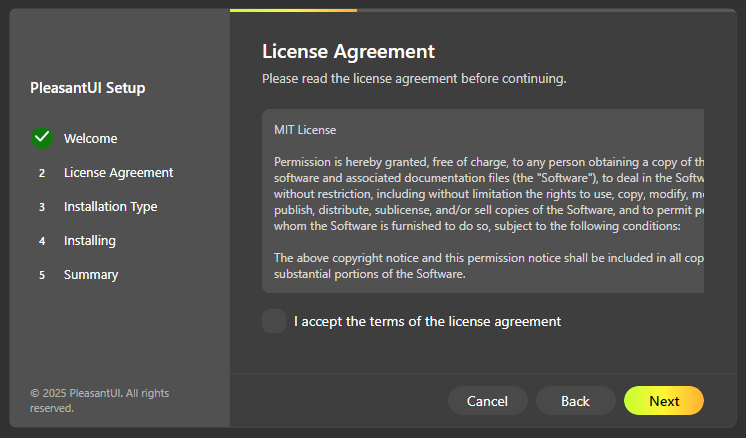This screenshot has height=438, width=746.
Task: Accept the license agreement terms checkbox
Action: (x=273, y=321)
